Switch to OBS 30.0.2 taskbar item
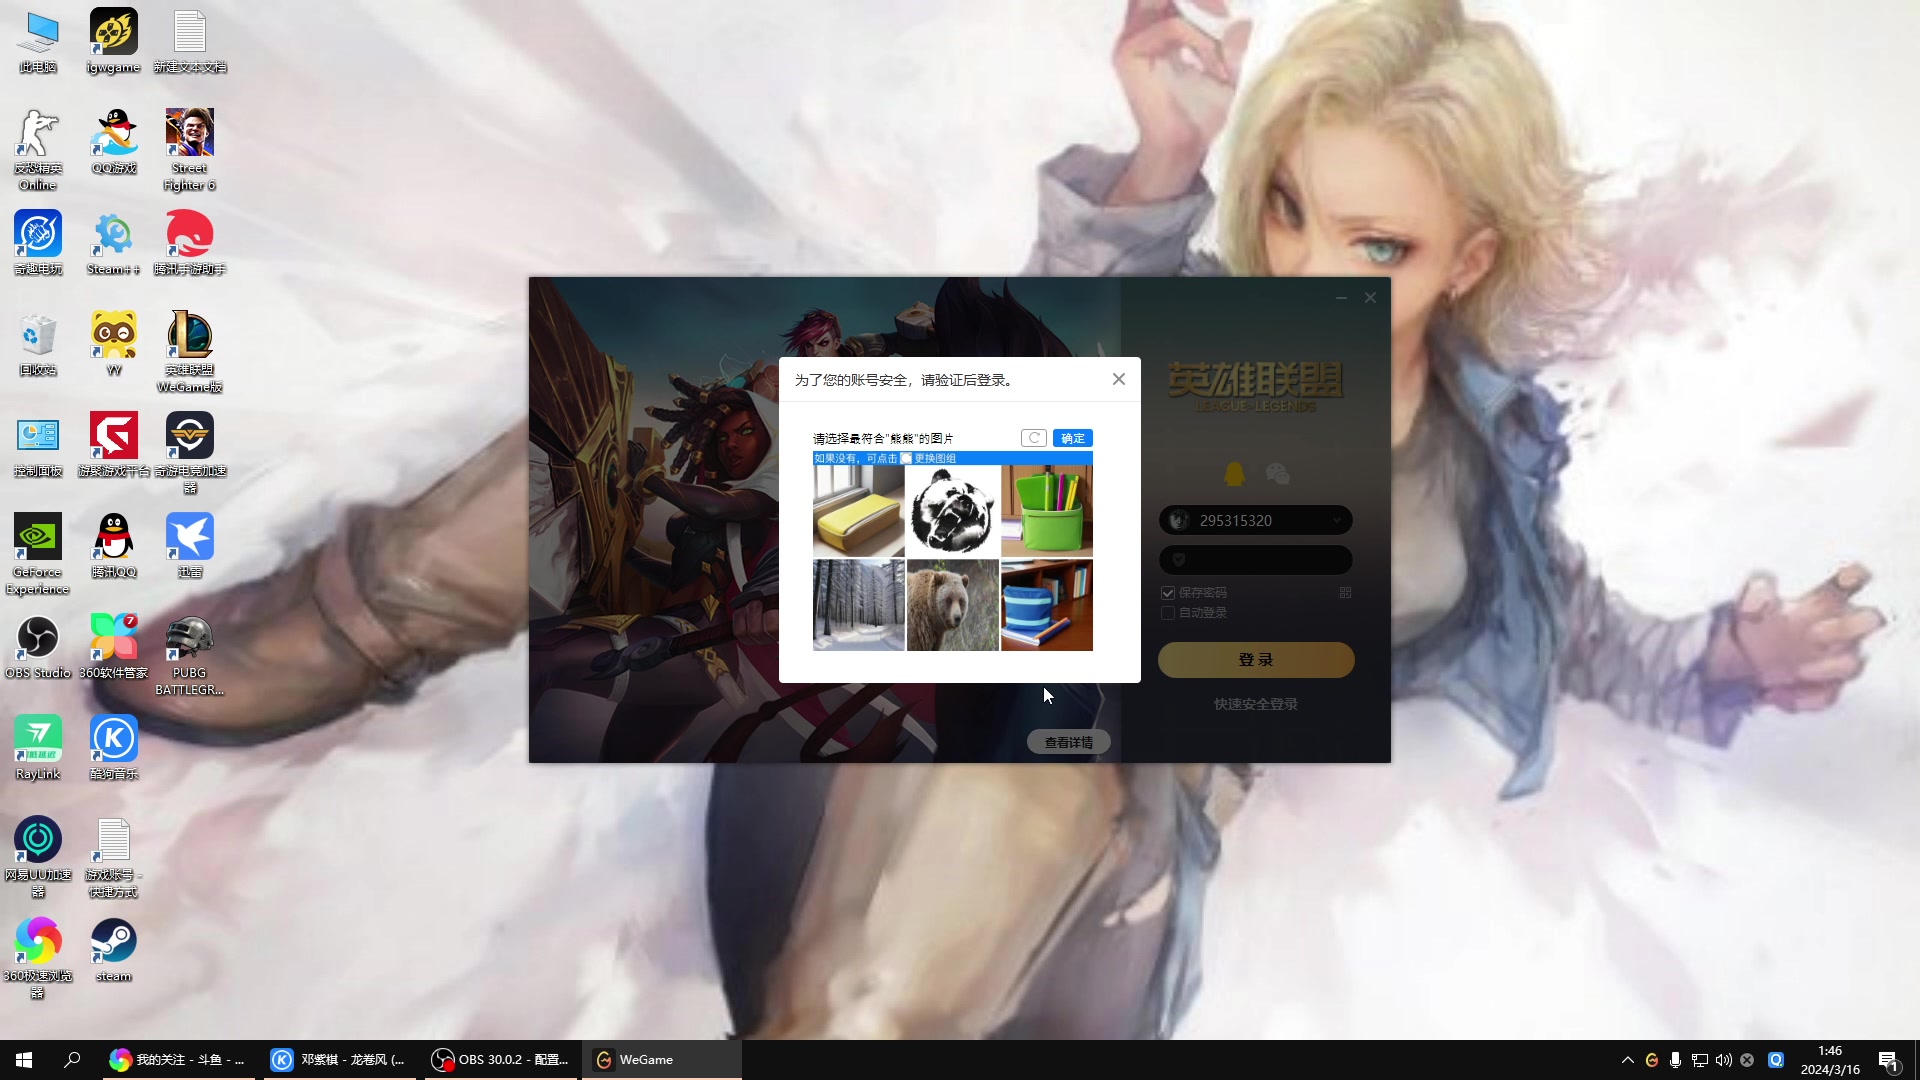The height and width of the screenshot is (1080, 1920). pyautogui.click(x=500, y=1060)
